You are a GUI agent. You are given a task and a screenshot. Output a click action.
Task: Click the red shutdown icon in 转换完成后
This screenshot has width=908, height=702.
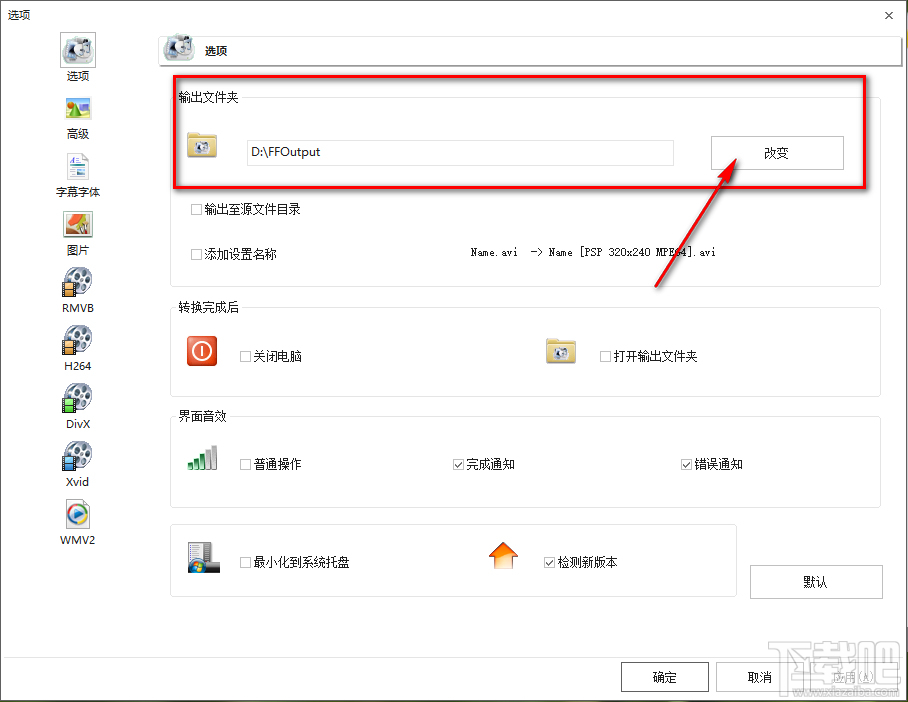[x=201, y=352]
